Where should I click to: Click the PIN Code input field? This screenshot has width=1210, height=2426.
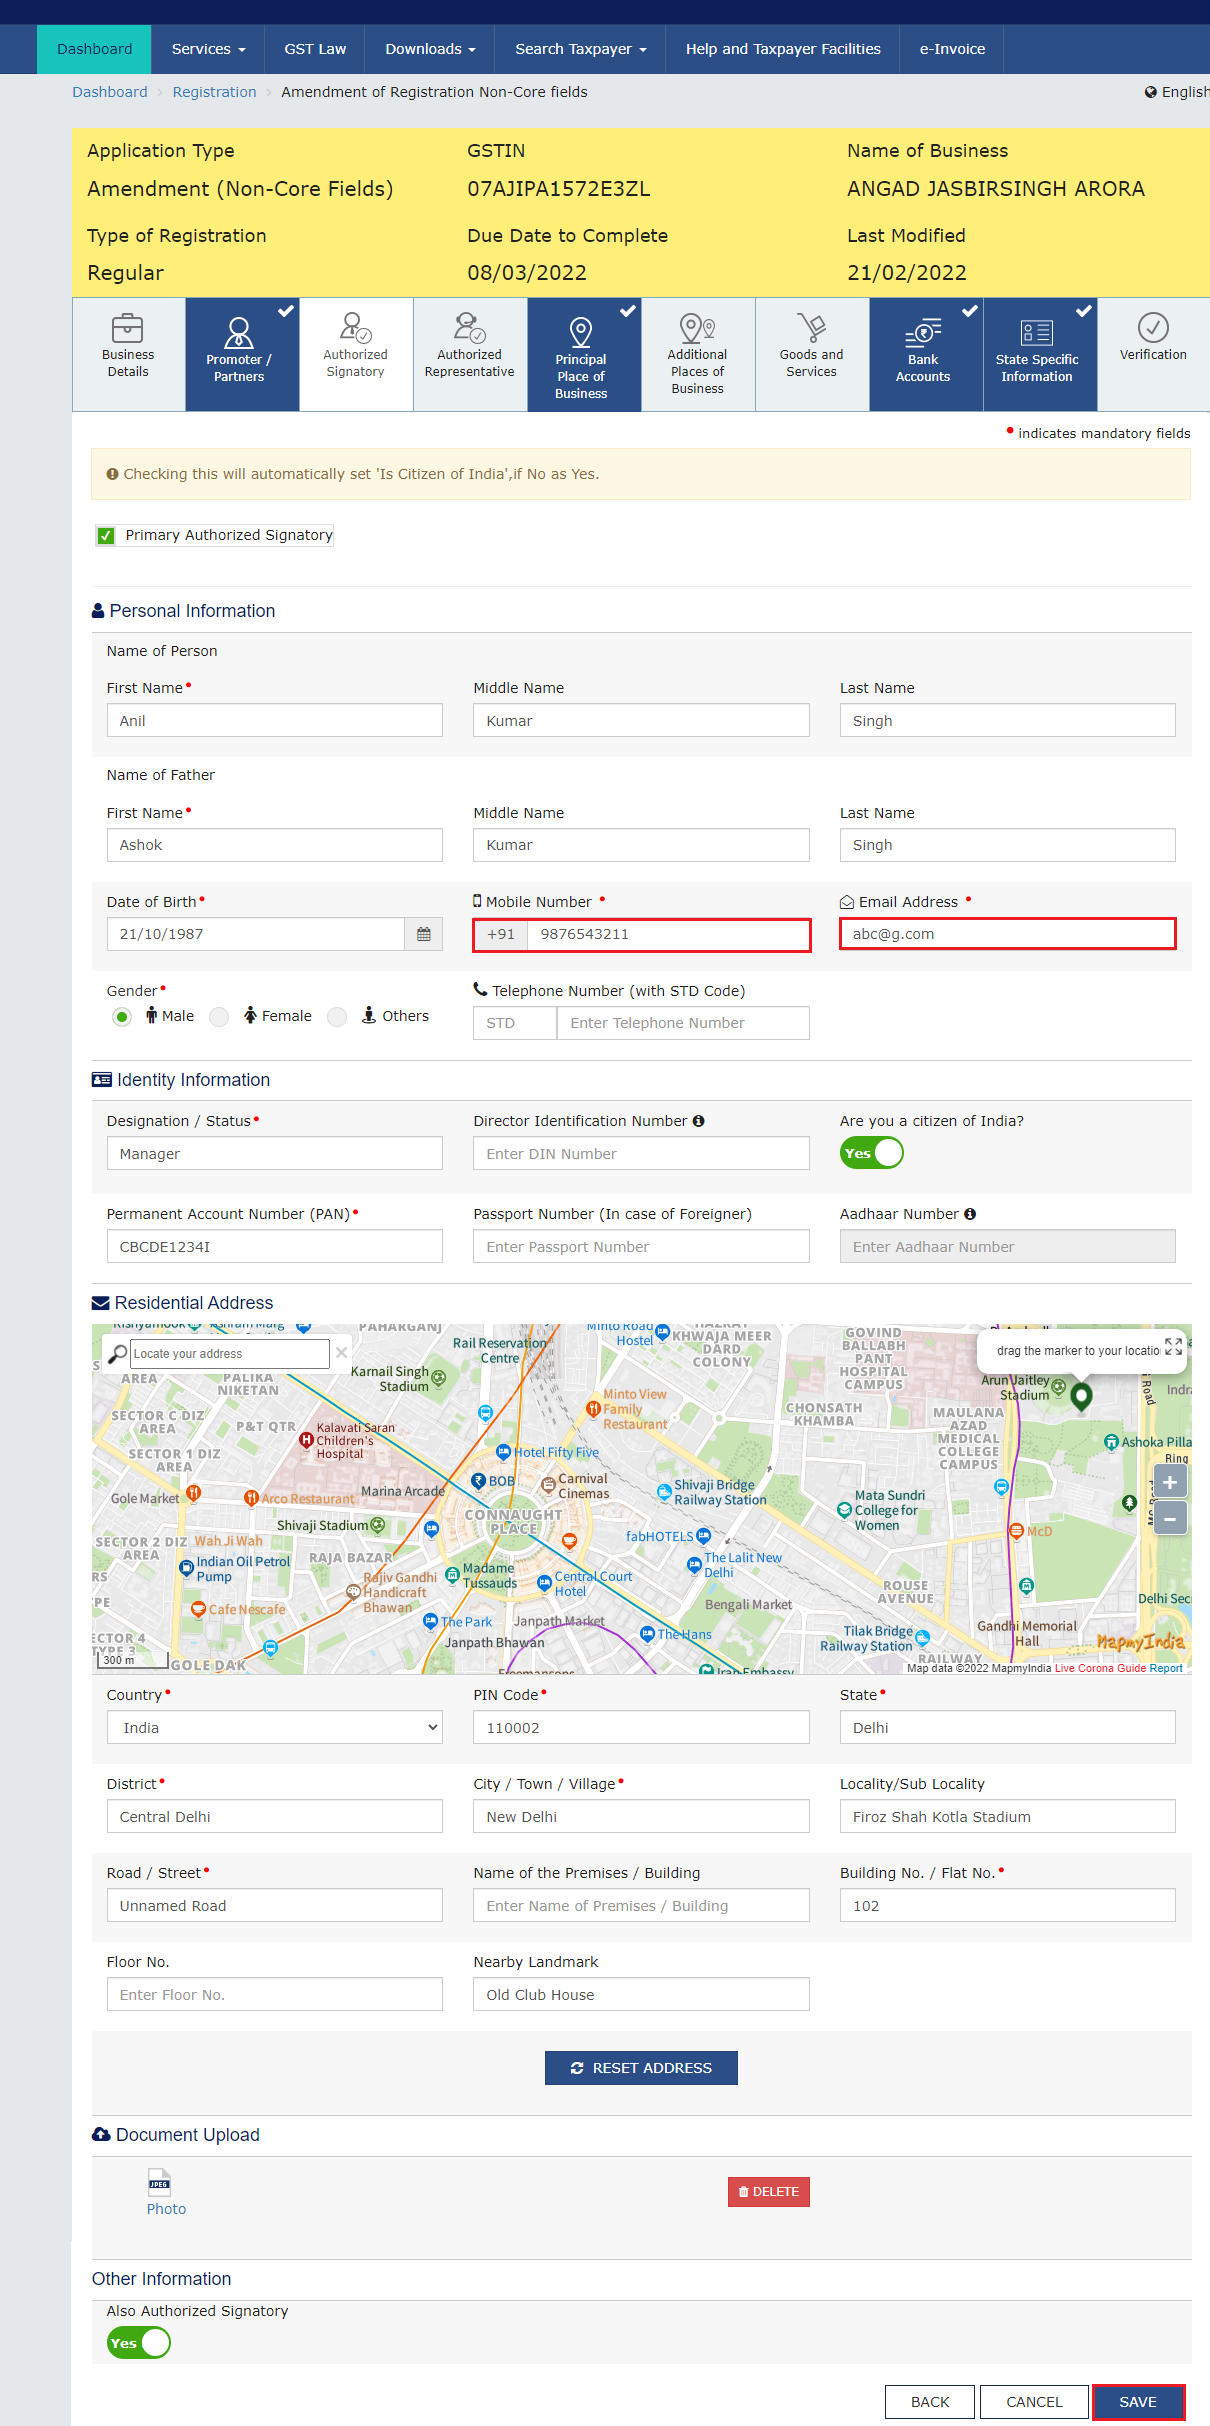(x=641, y=1727)
